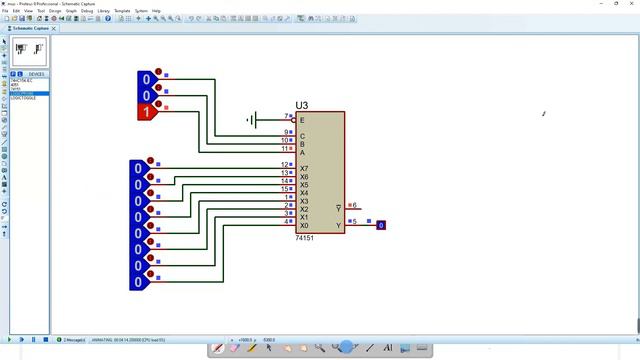Click the Undo icon
Screen dimensions: 640x360
click(191, 18)
